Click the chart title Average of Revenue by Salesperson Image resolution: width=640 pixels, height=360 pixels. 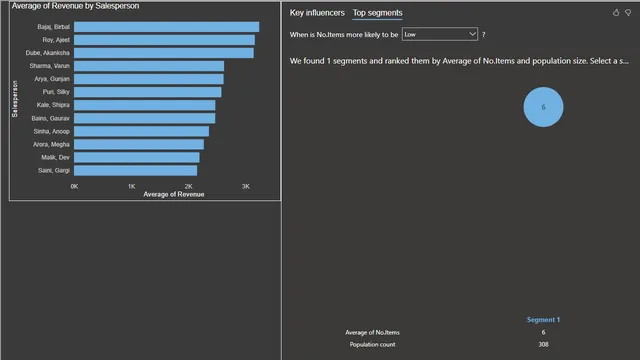tap(75, 6)
